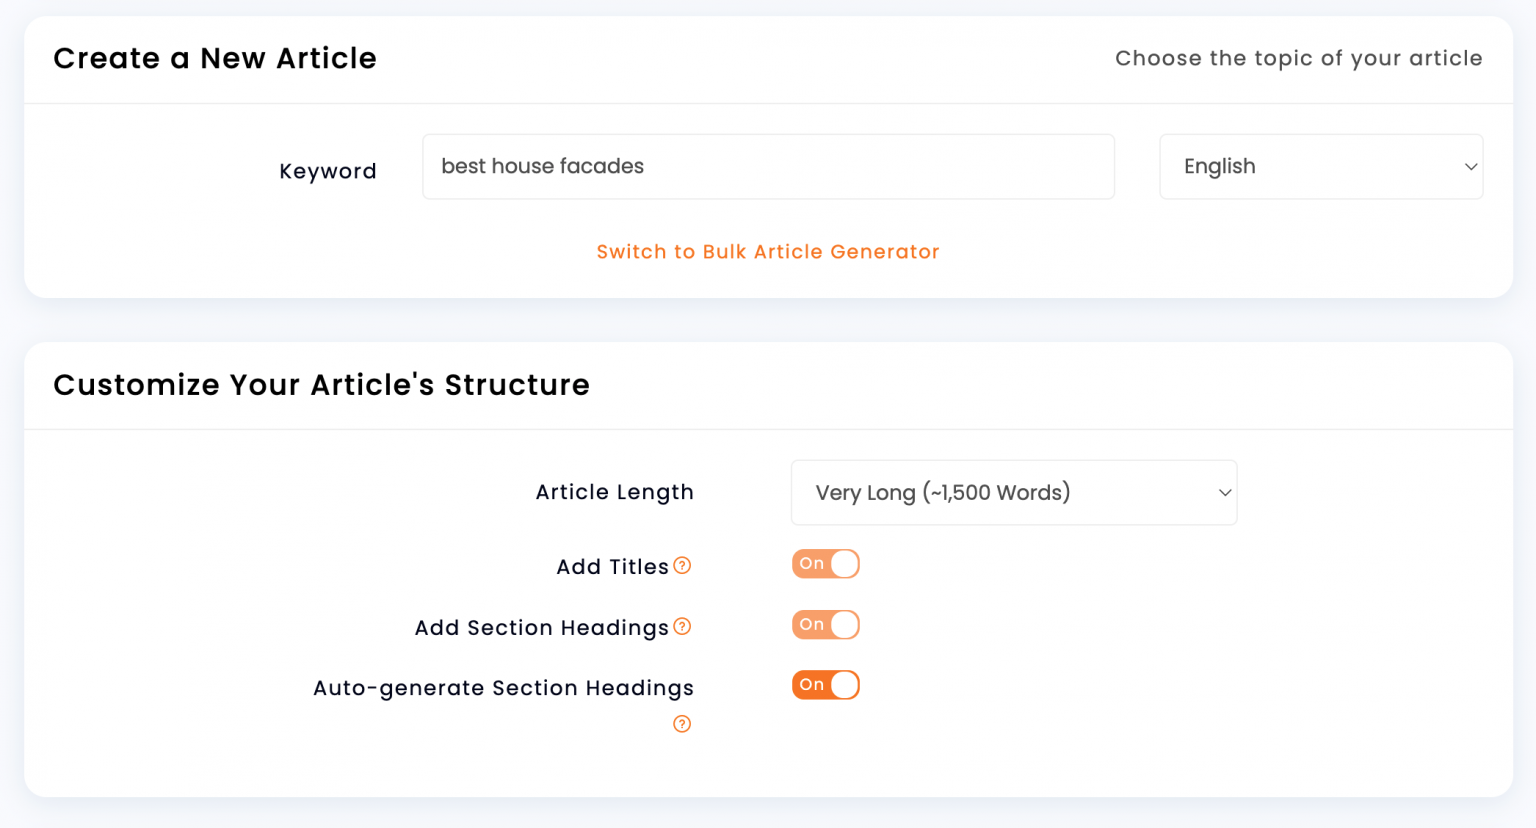Click the Customize Your Article's Structure header
The width and height of the screenshot is (1536, 828).
[322, 385]
